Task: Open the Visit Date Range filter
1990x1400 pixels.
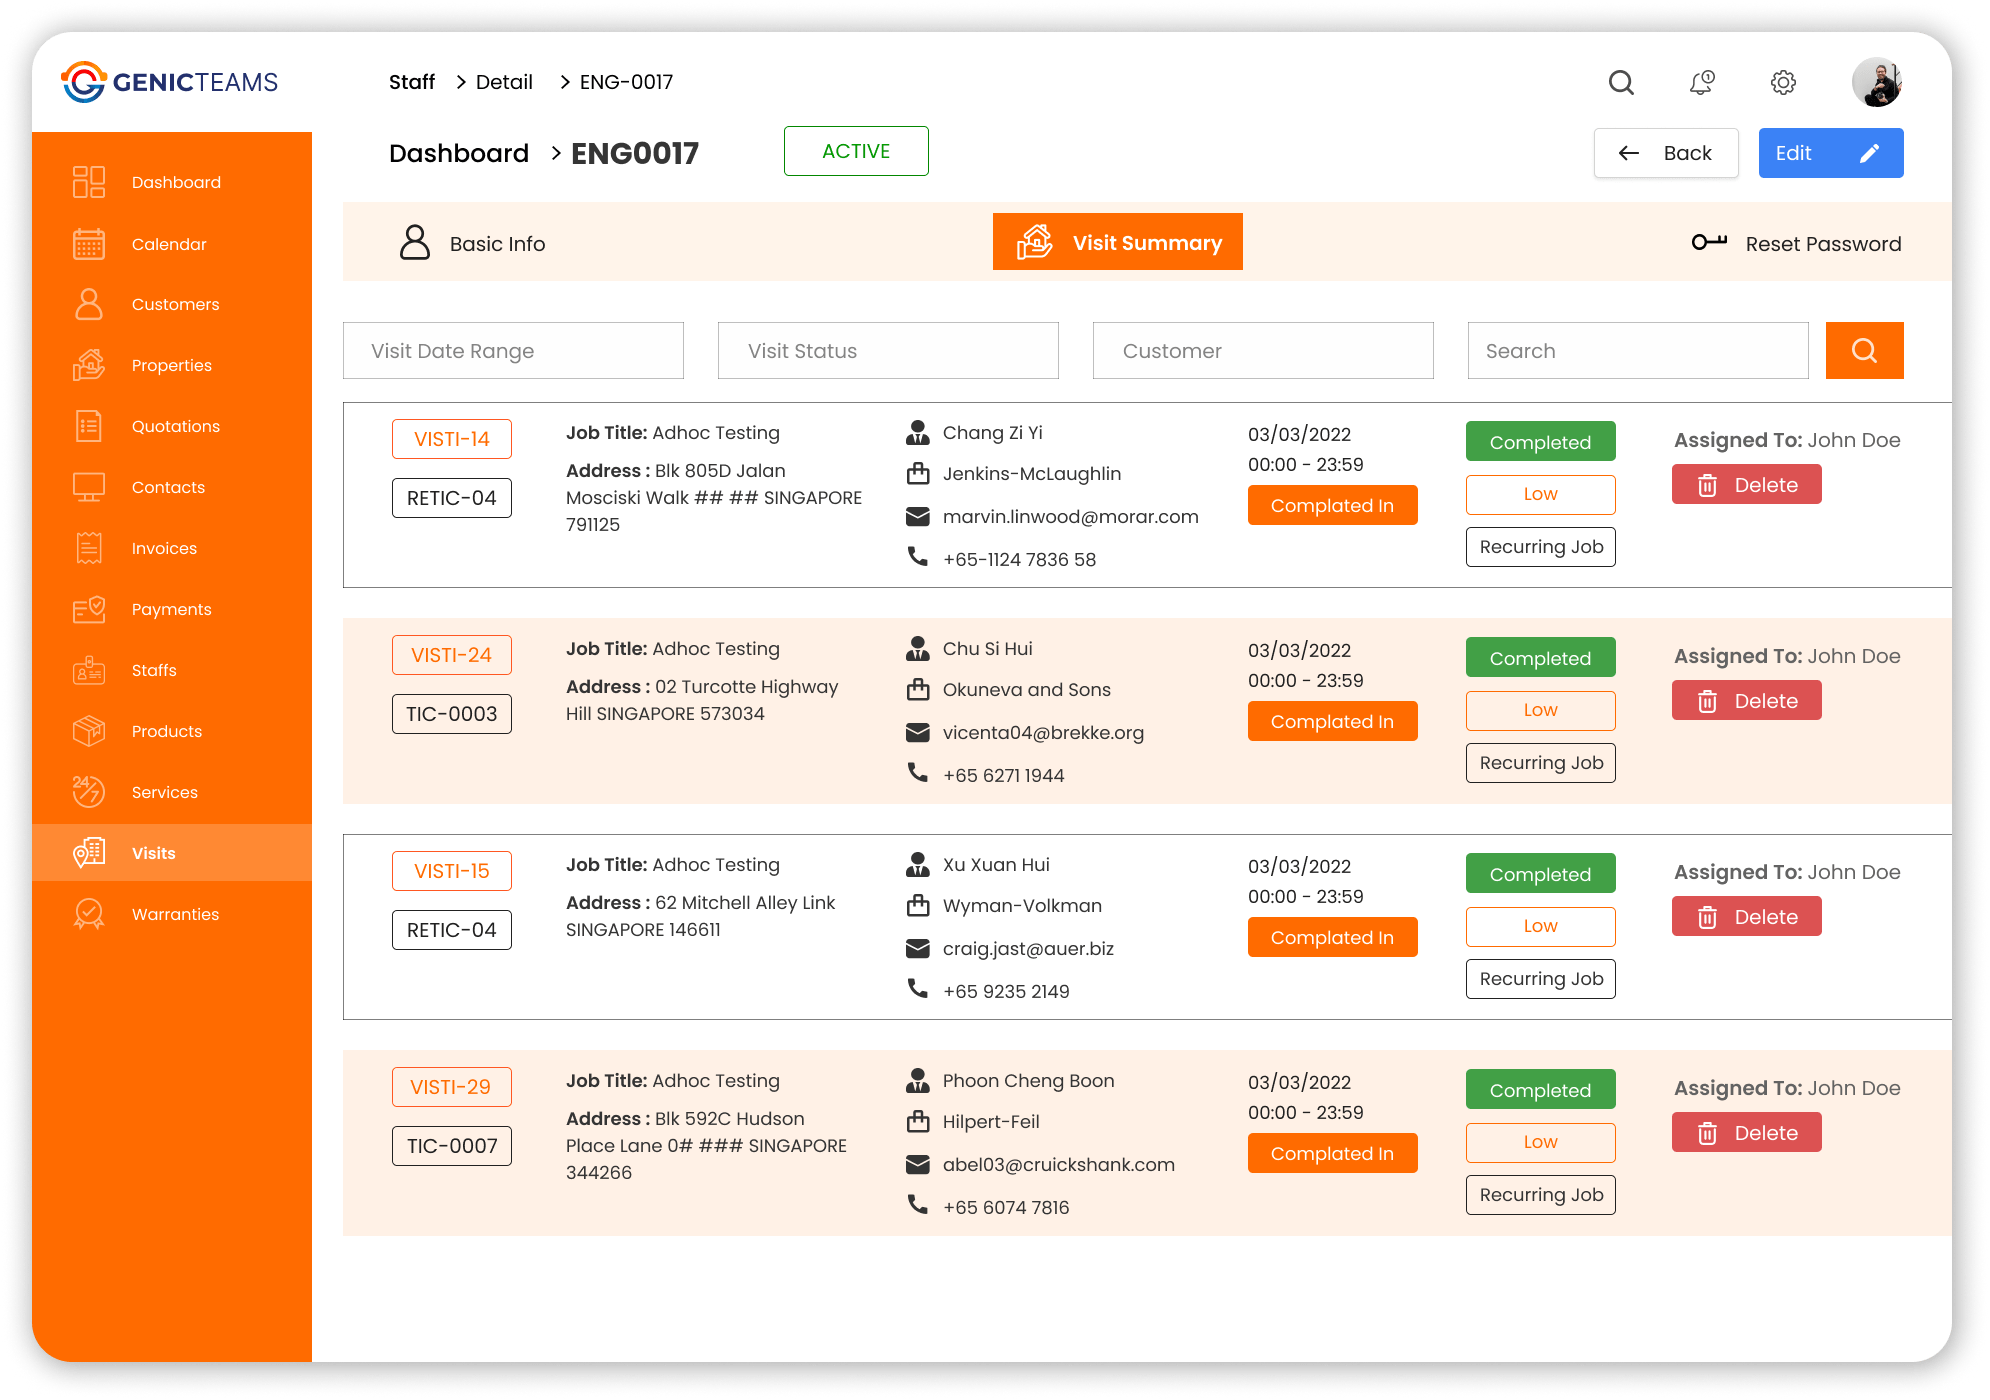Action: (x=513, y=350)
